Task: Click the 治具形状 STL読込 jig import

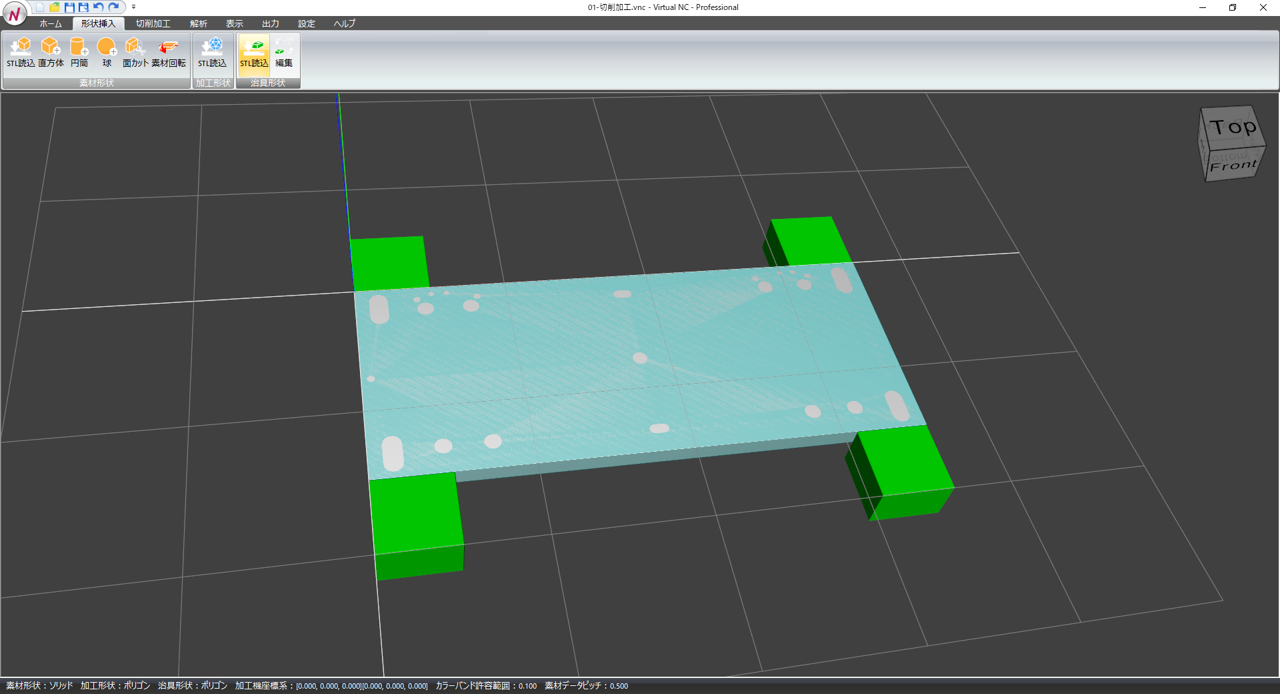Action: tap(254, 52)
